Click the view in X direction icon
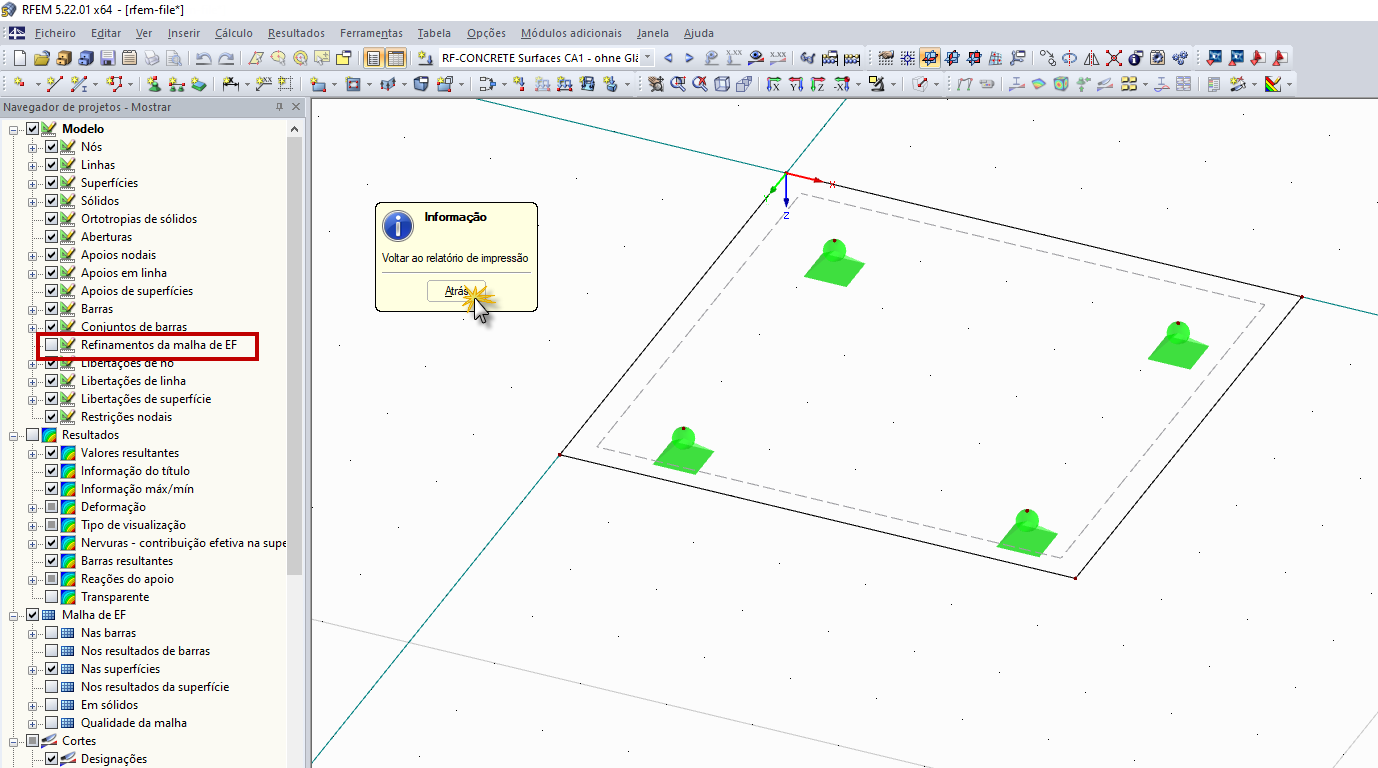1378x768 pixels. [x=773, y=84]
